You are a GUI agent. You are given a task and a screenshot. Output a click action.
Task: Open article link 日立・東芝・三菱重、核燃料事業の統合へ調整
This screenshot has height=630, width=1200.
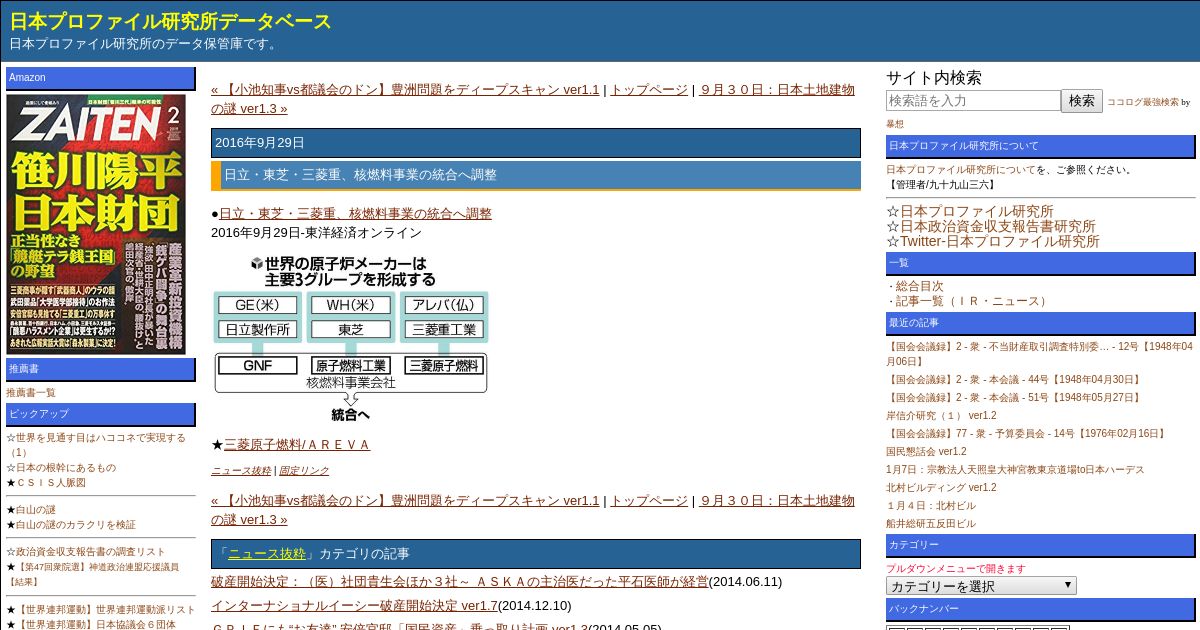355,213
